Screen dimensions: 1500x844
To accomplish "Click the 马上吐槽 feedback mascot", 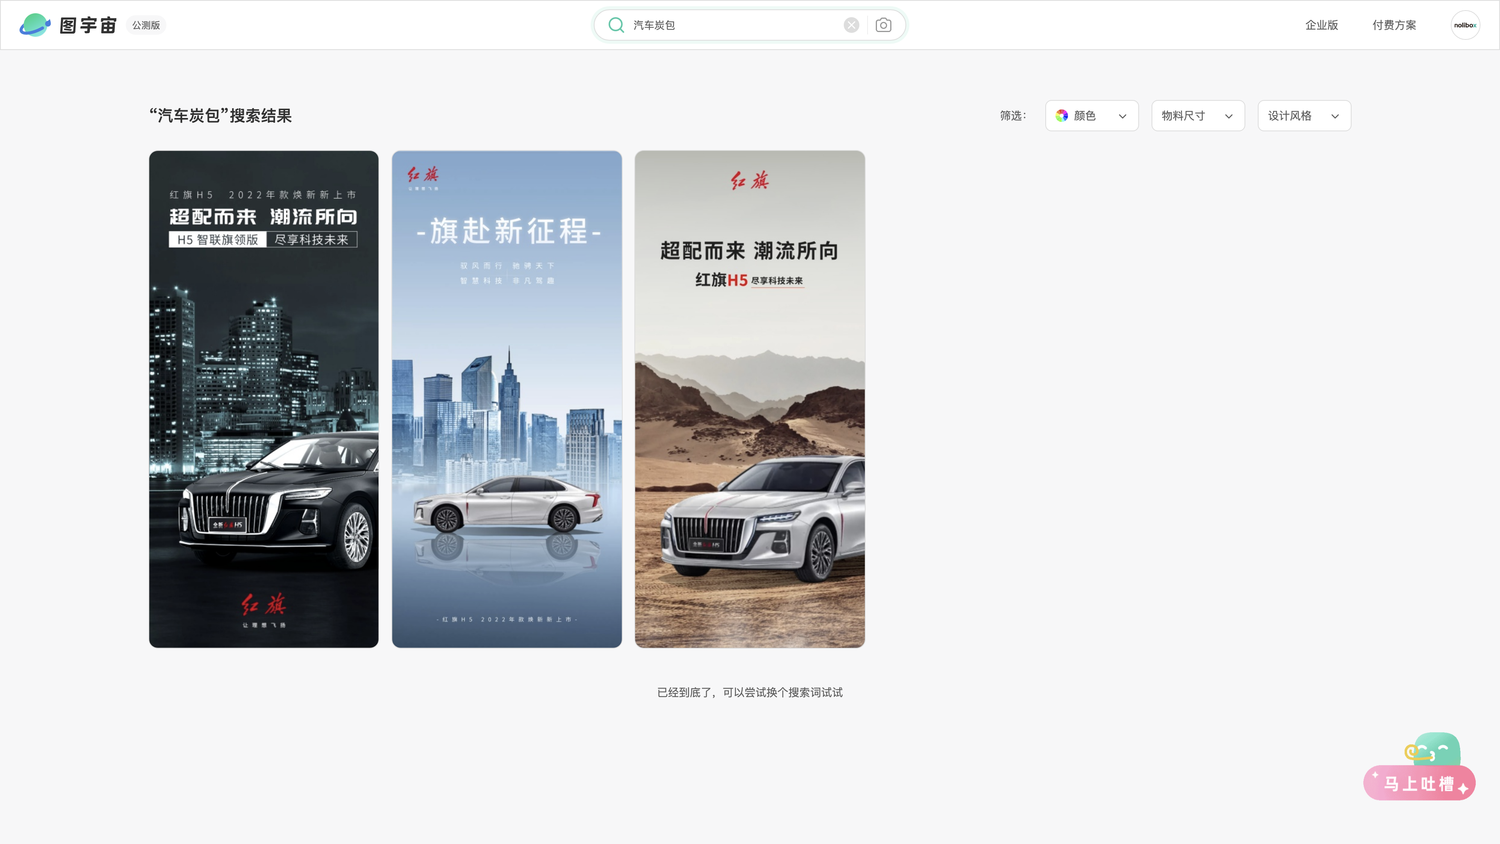I will coord(1420,767).
